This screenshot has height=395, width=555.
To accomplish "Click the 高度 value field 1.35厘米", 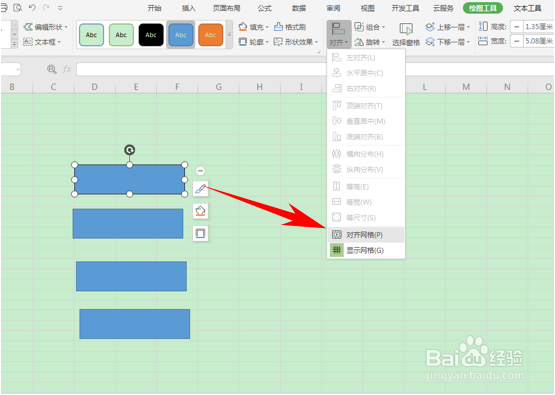I will click(x=538, y=27).
